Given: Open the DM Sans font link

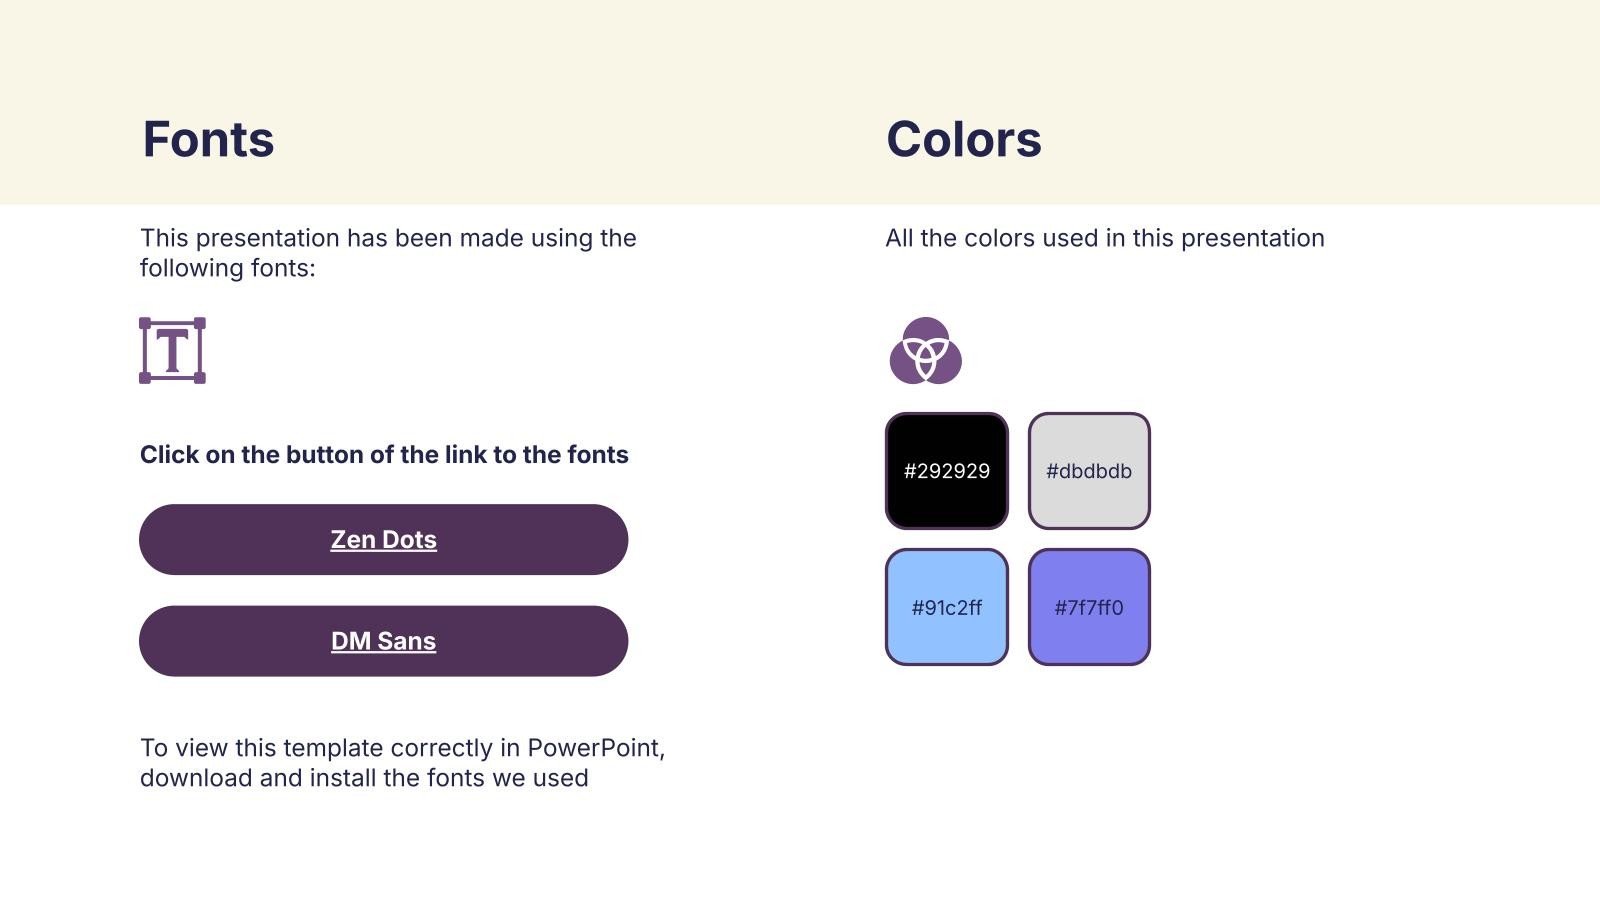Looking at the screenshot, I should (x=383, y=641).
